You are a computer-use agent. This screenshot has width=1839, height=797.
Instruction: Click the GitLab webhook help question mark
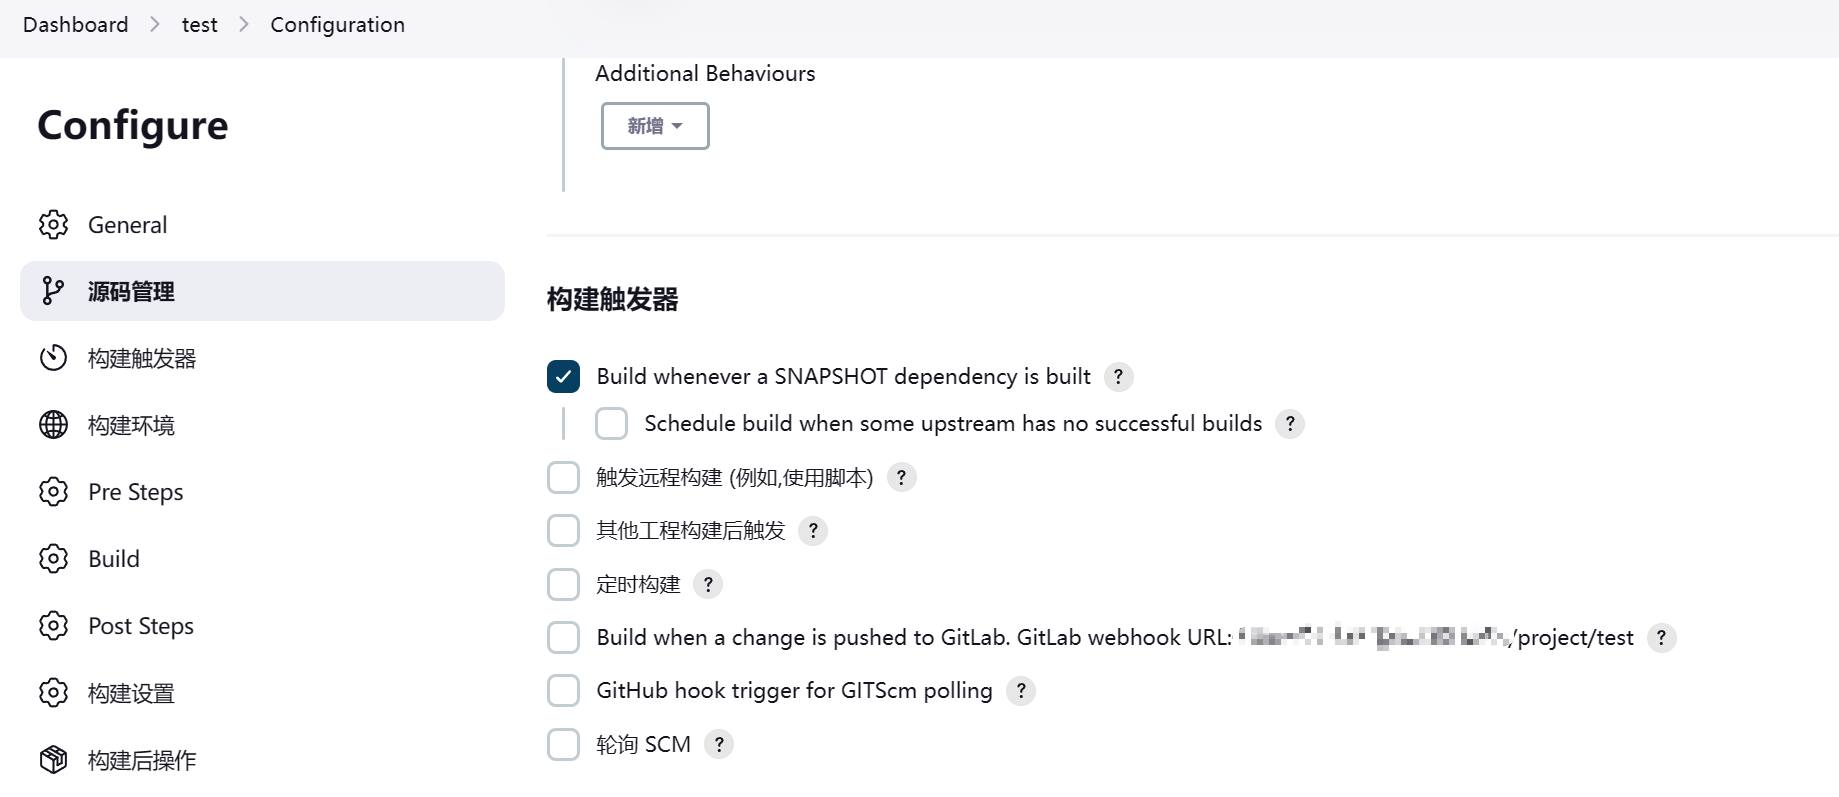click(1661, 637)
